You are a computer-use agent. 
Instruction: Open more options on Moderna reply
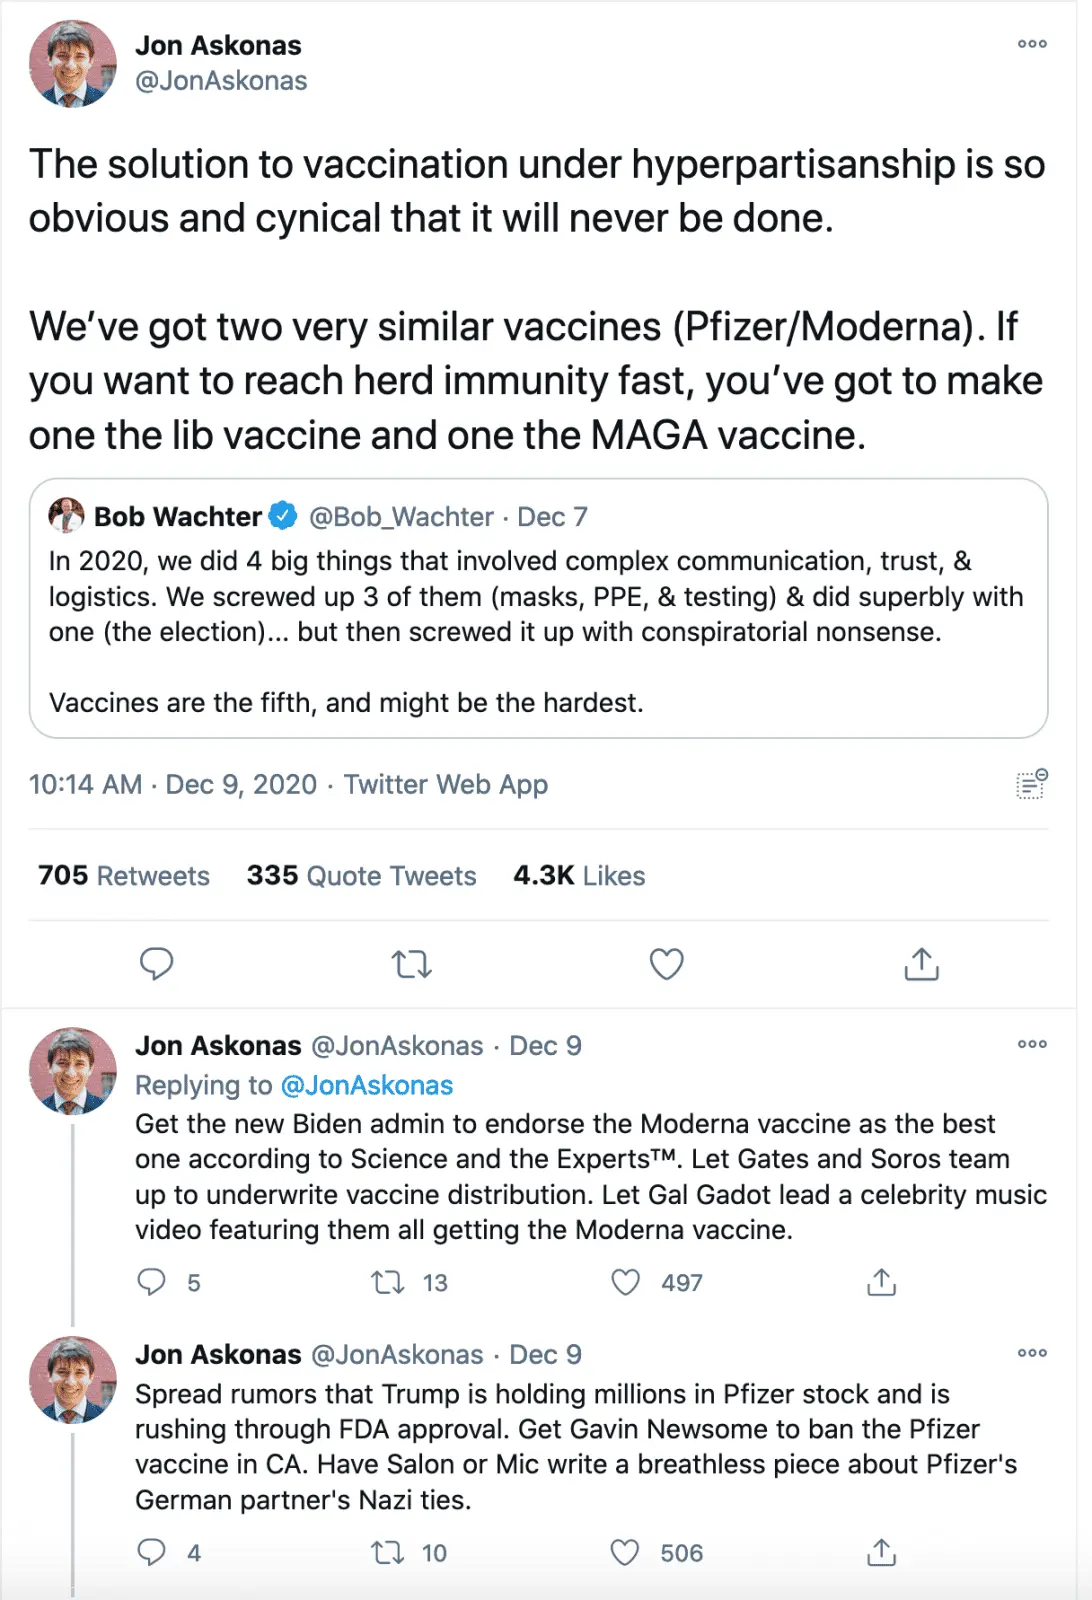tap(1032, 1044)
